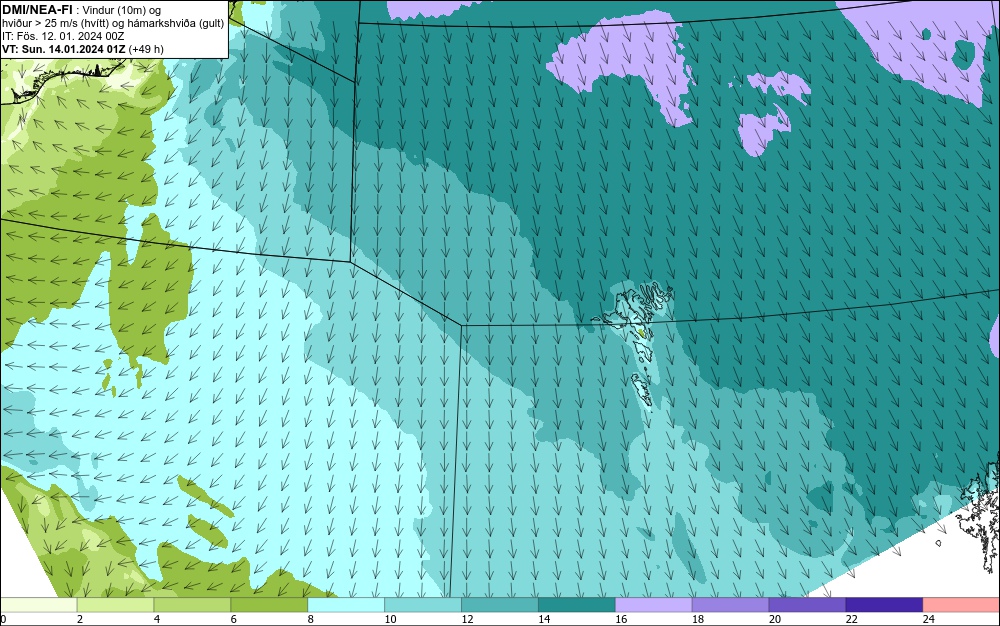Click the pink above-24 m/s legend swatch

[962, 605]
